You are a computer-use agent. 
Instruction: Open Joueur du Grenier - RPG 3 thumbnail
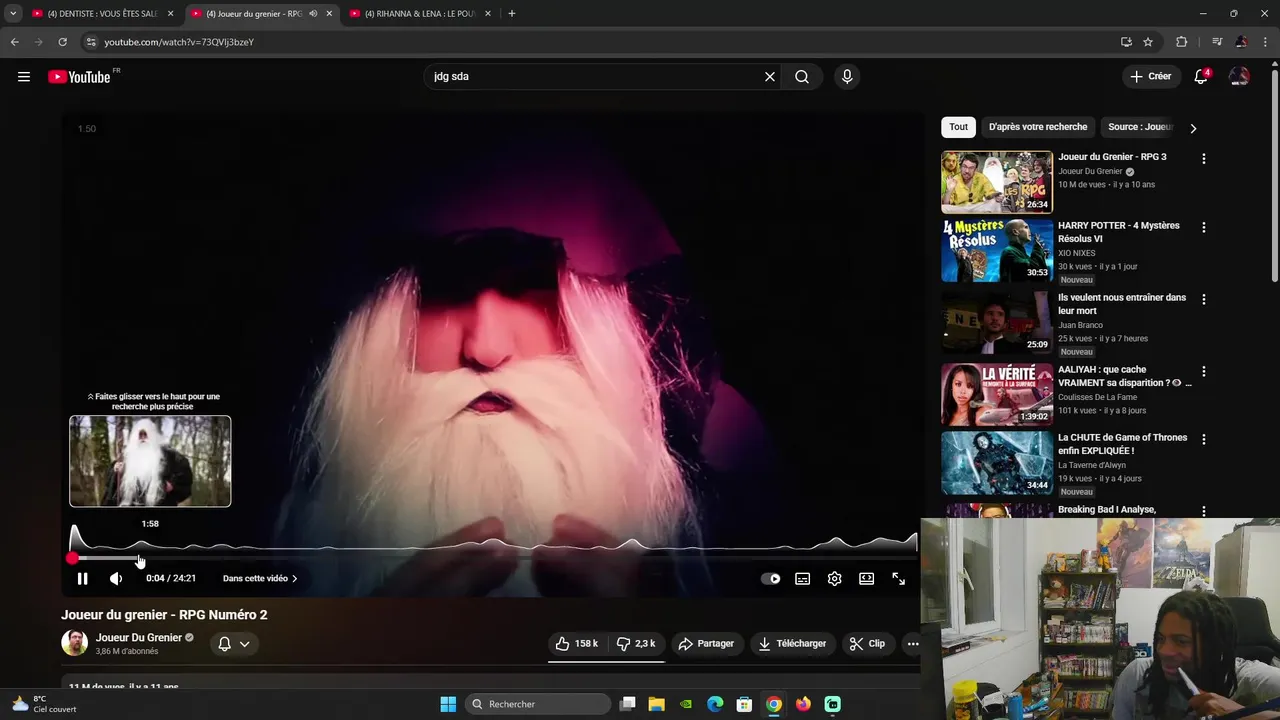pyautogui.click(x=997, y=182)
